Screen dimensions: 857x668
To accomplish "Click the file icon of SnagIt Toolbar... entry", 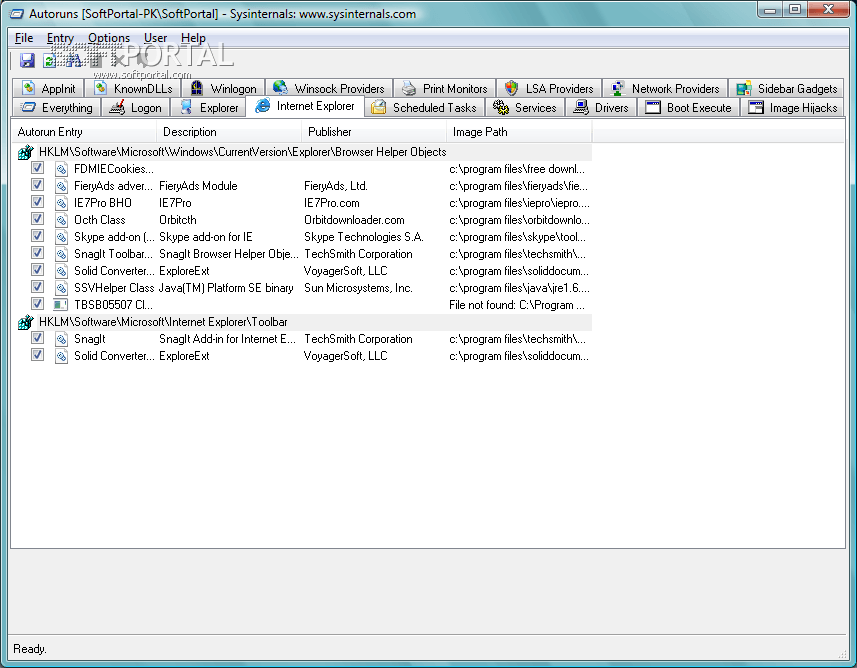I will pyautogui.click(x=61, y=254).
